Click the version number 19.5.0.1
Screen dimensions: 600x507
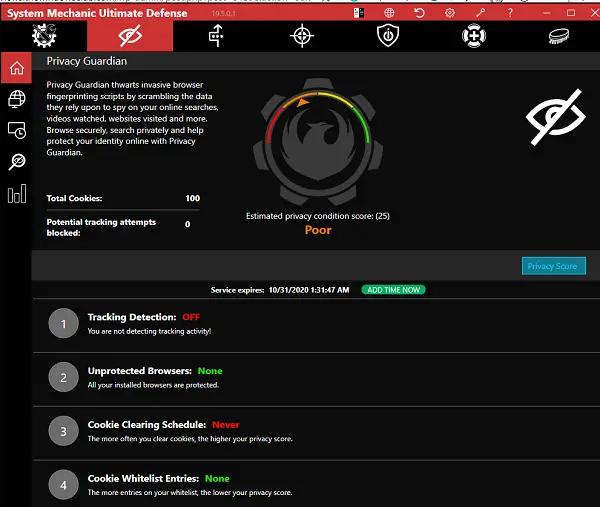point(223,13)
